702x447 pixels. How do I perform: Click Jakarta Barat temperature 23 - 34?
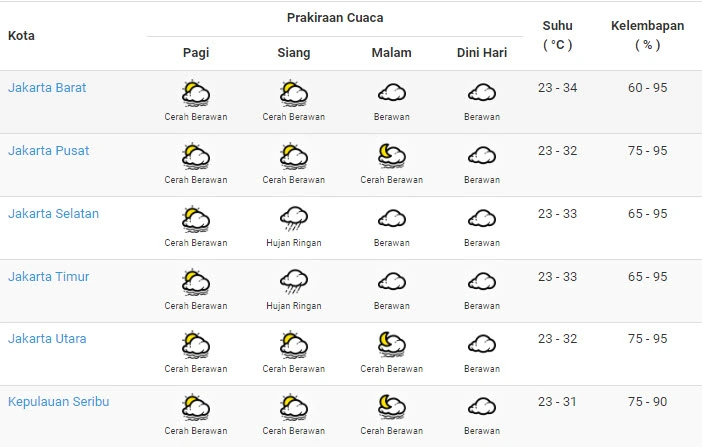(557, 88)
